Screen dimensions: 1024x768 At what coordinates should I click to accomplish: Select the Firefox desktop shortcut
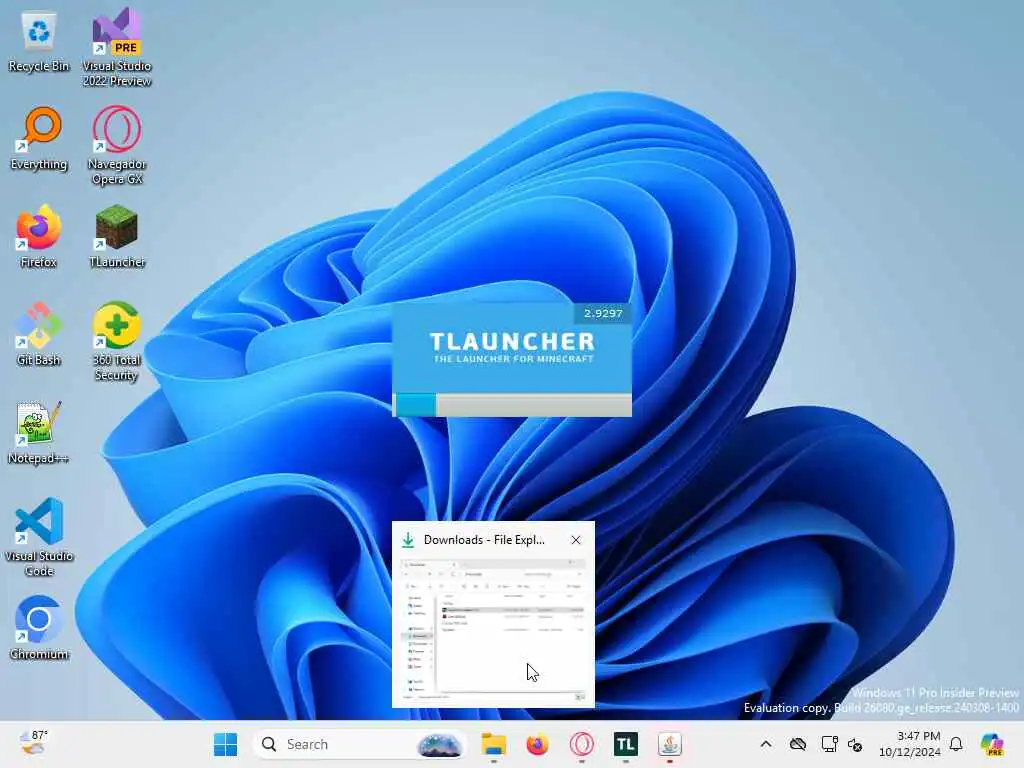tap(39, 236)
